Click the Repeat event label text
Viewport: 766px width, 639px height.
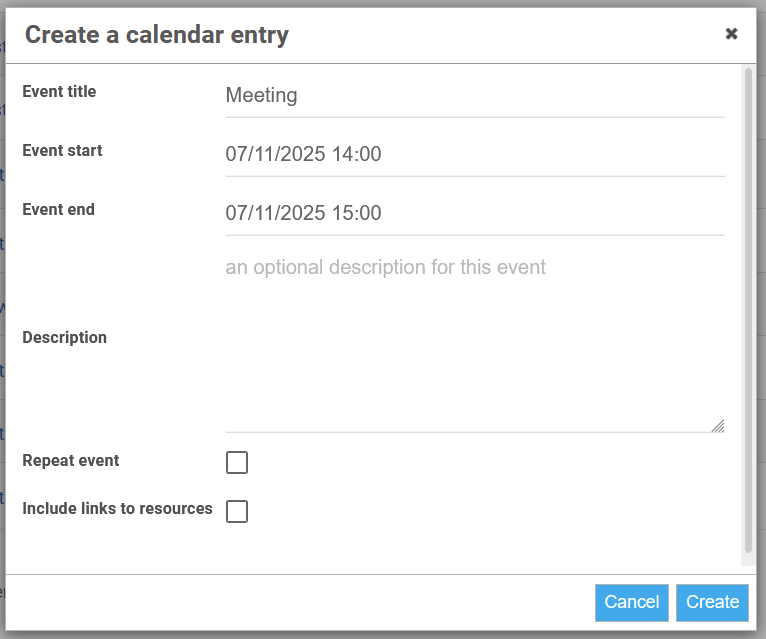pyautogui.click(x=71, y=461)
